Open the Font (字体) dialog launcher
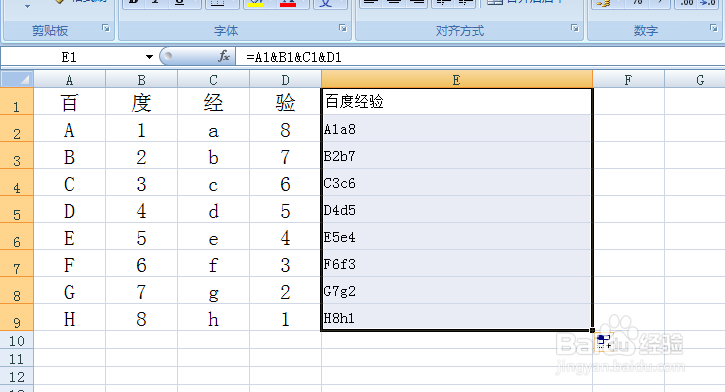 (343, 28)
